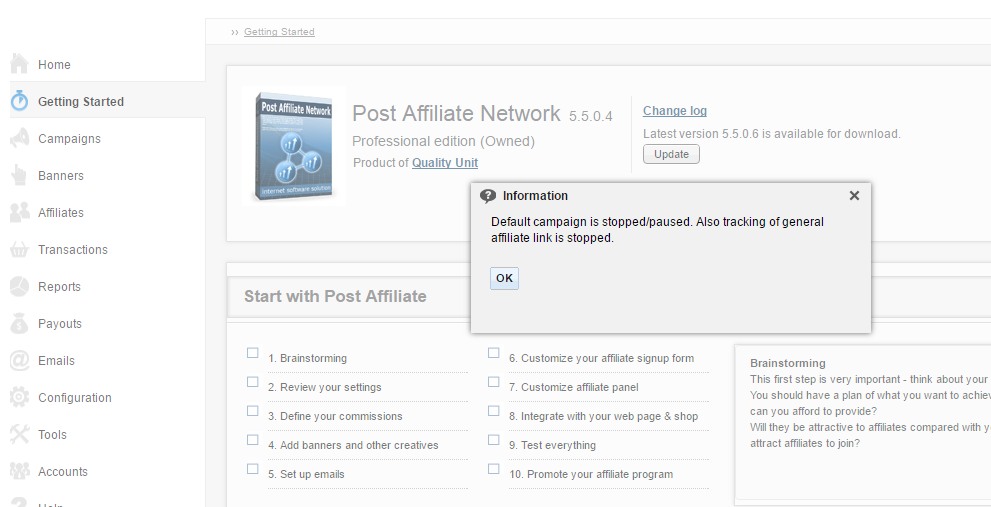
Task: Open the Home menu item
Action: pyautogui.click(x=54, y=64)
